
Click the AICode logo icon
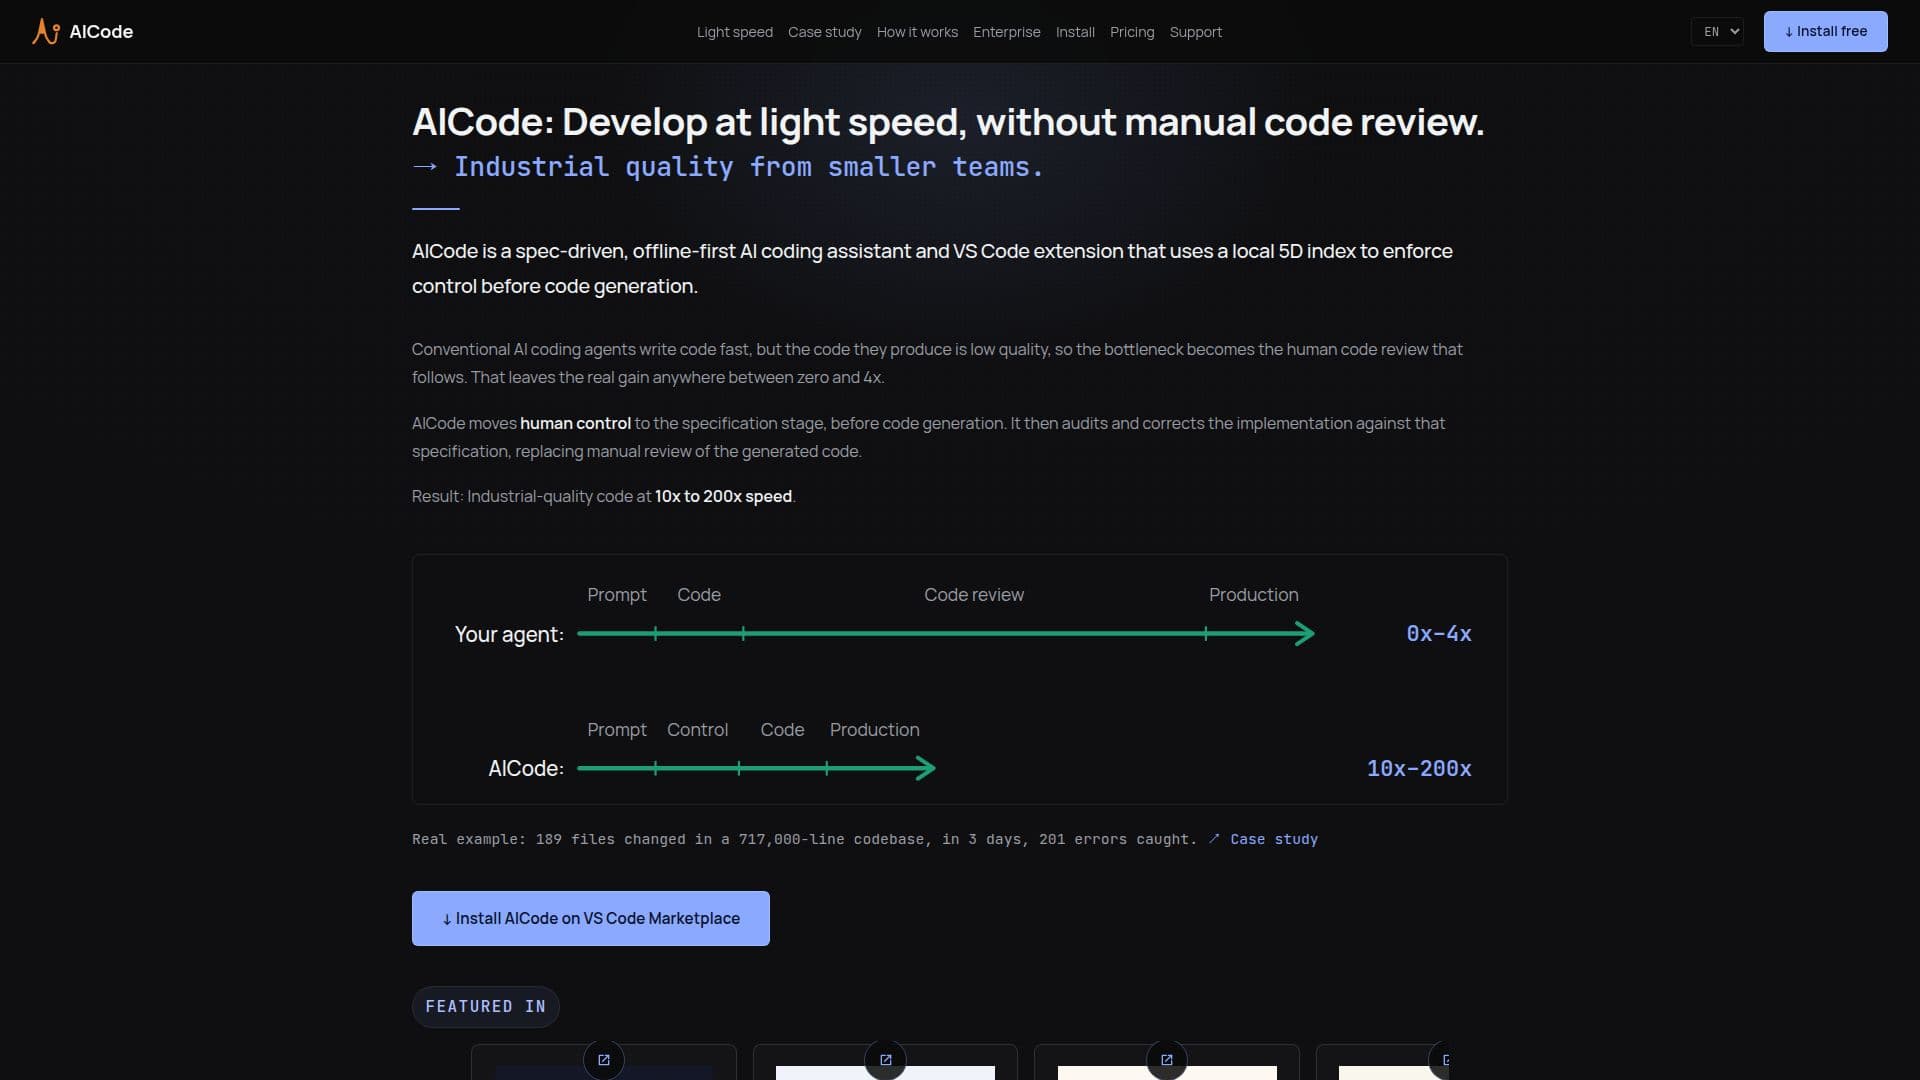[x=46, y=31]
